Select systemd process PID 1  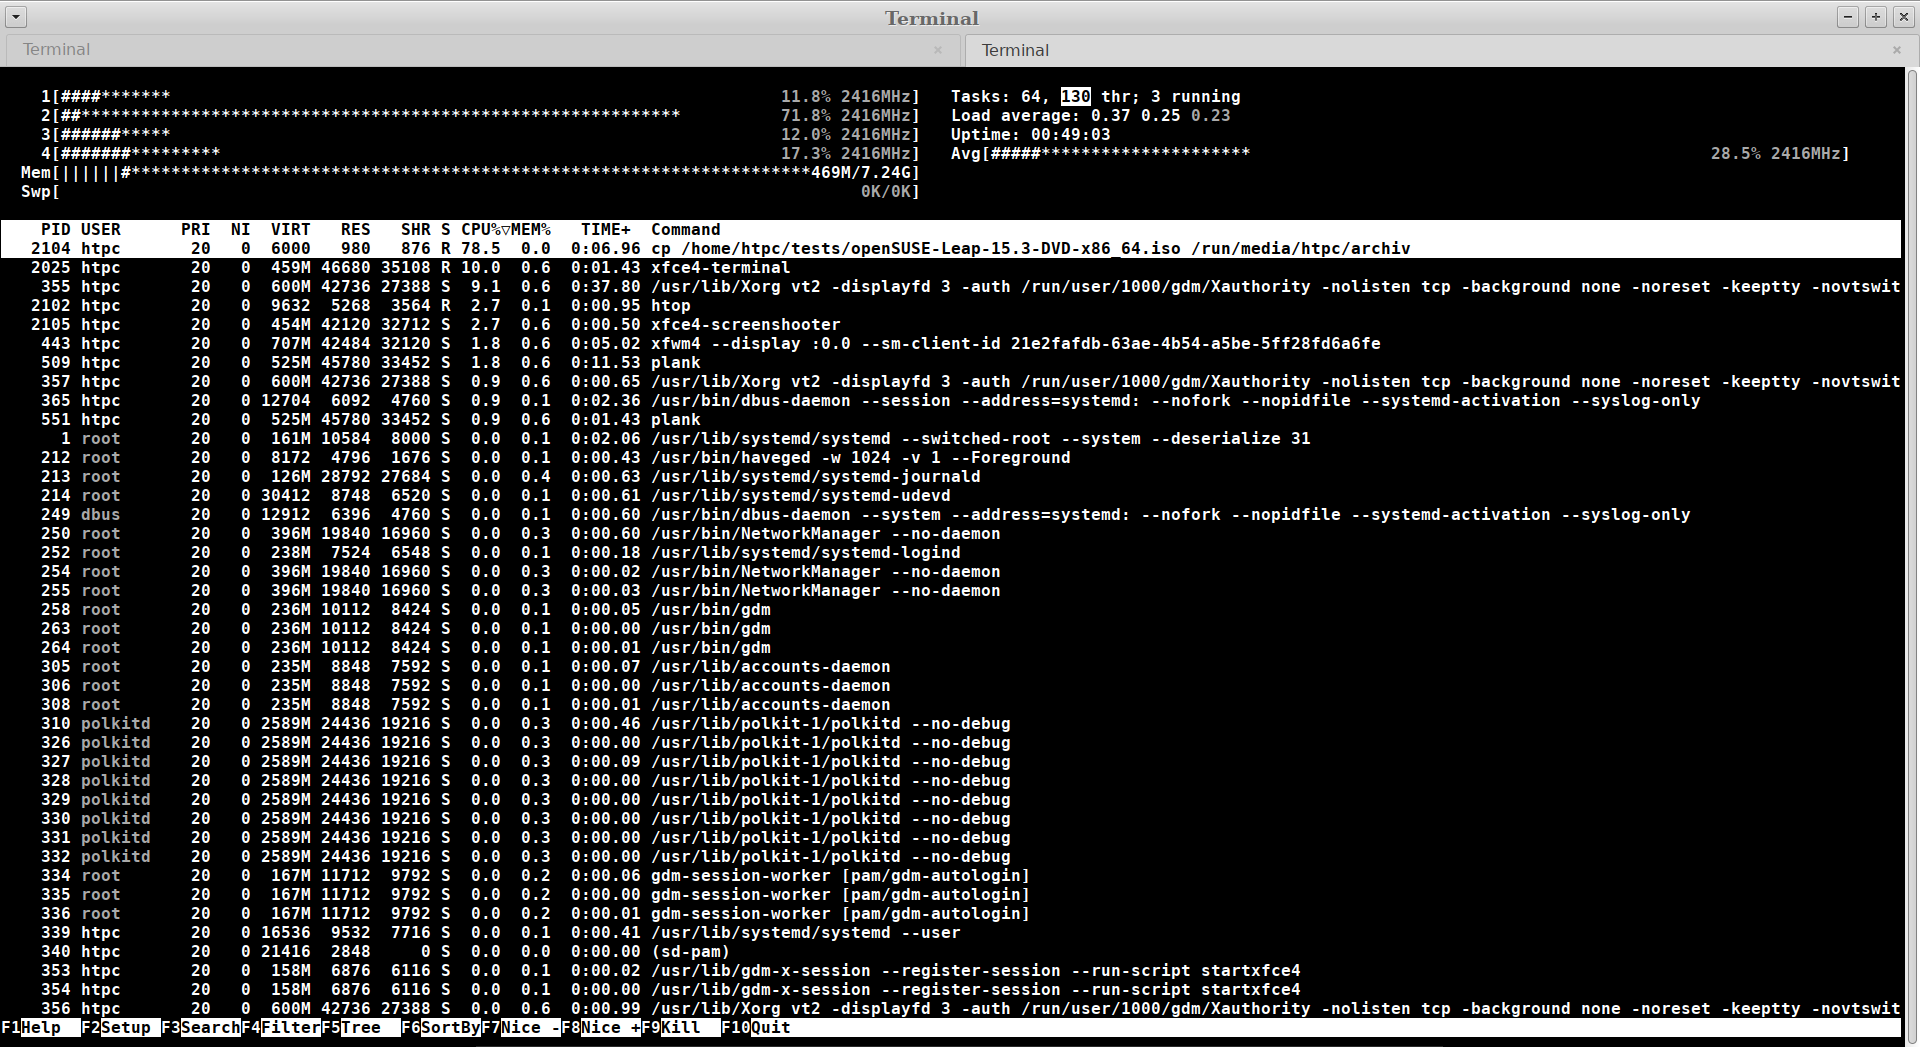click(950, 438)
